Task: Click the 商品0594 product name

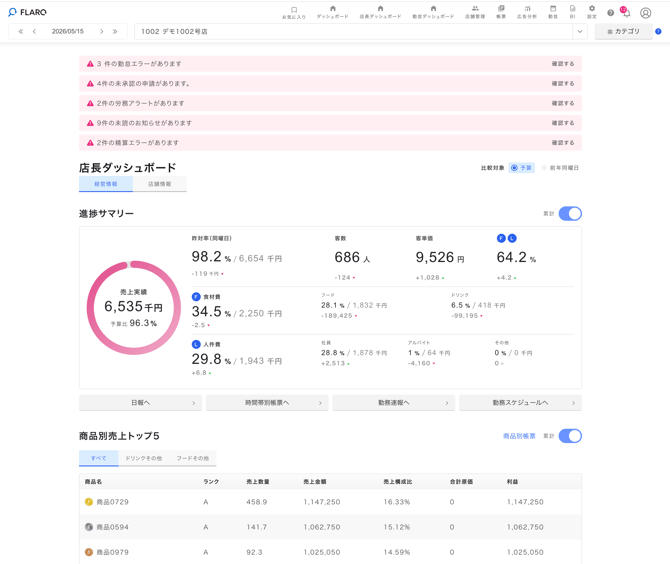Action: pyautogui.click(x=112, y=527)
